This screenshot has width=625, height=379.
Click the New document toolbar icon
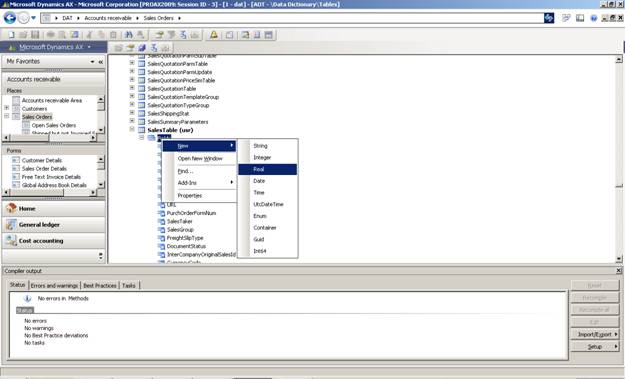pos(11,35)
